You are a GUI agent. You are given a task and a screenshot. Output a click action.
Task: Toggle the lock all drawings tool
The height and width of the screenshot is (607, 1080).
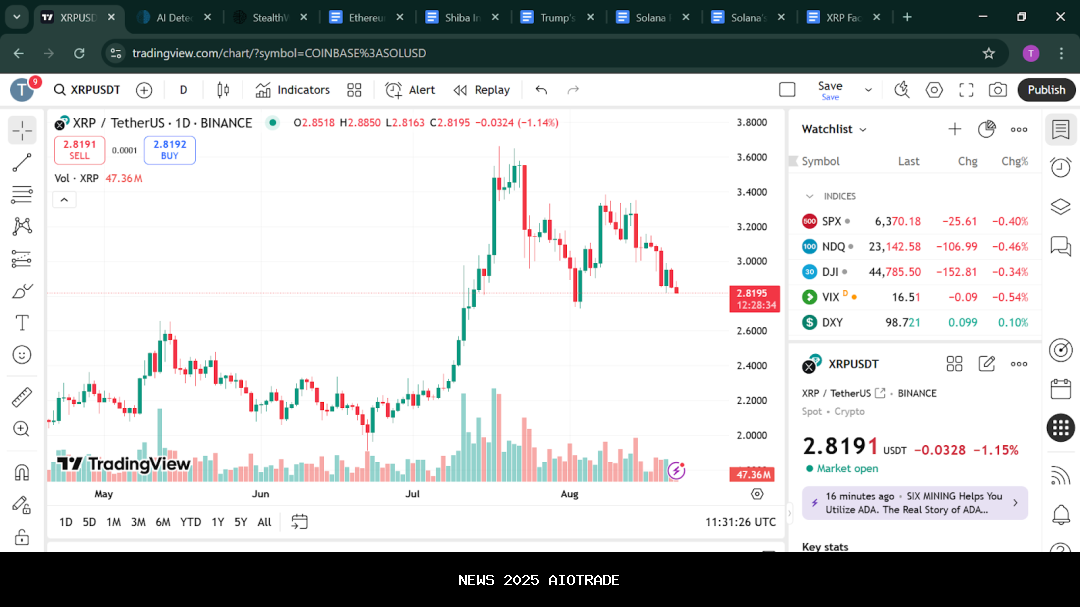pyautogui.click(x=22, y=537)
